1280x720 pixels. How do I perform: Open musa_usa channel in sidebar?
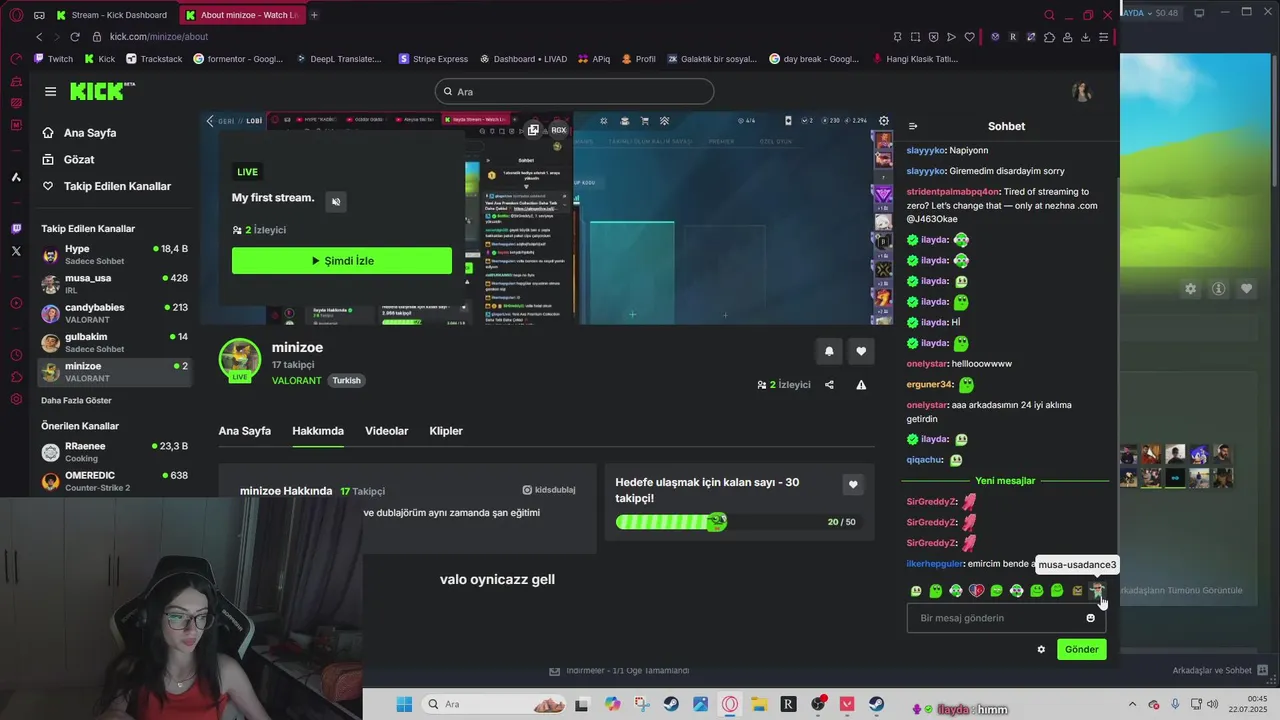click(115, 284)
